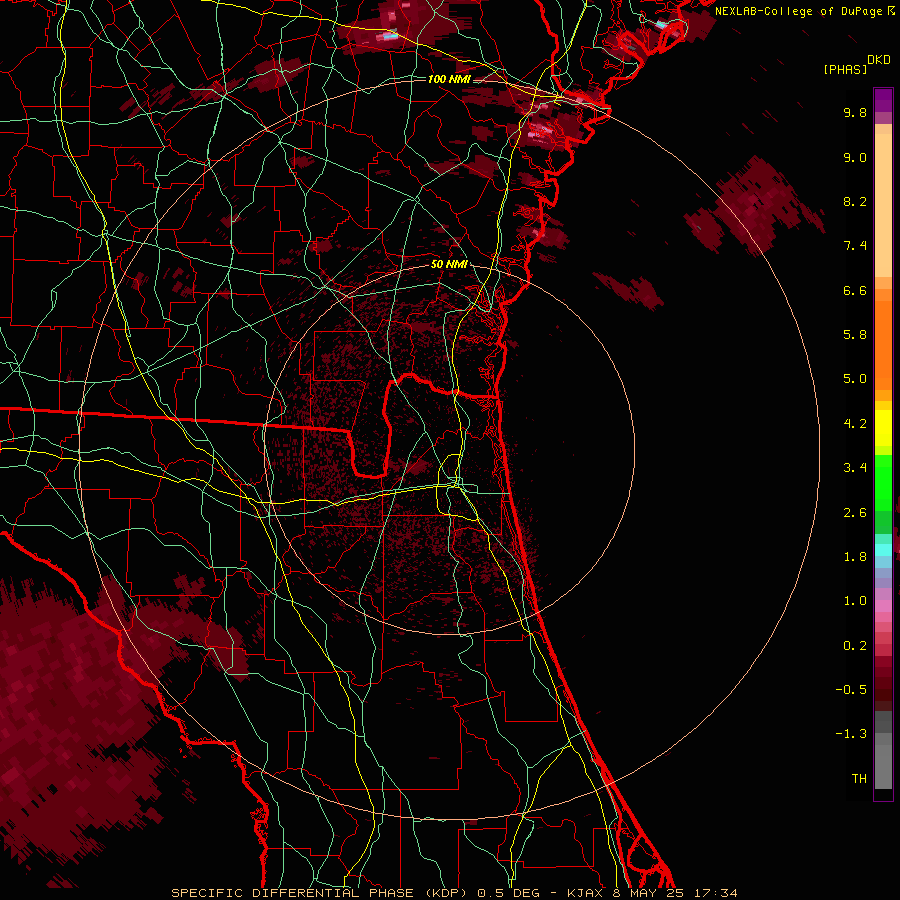This screenshot has height=900, width=900.
Task: Select the 9.8 value on the KDP scale
Action: tap(855, 112)
